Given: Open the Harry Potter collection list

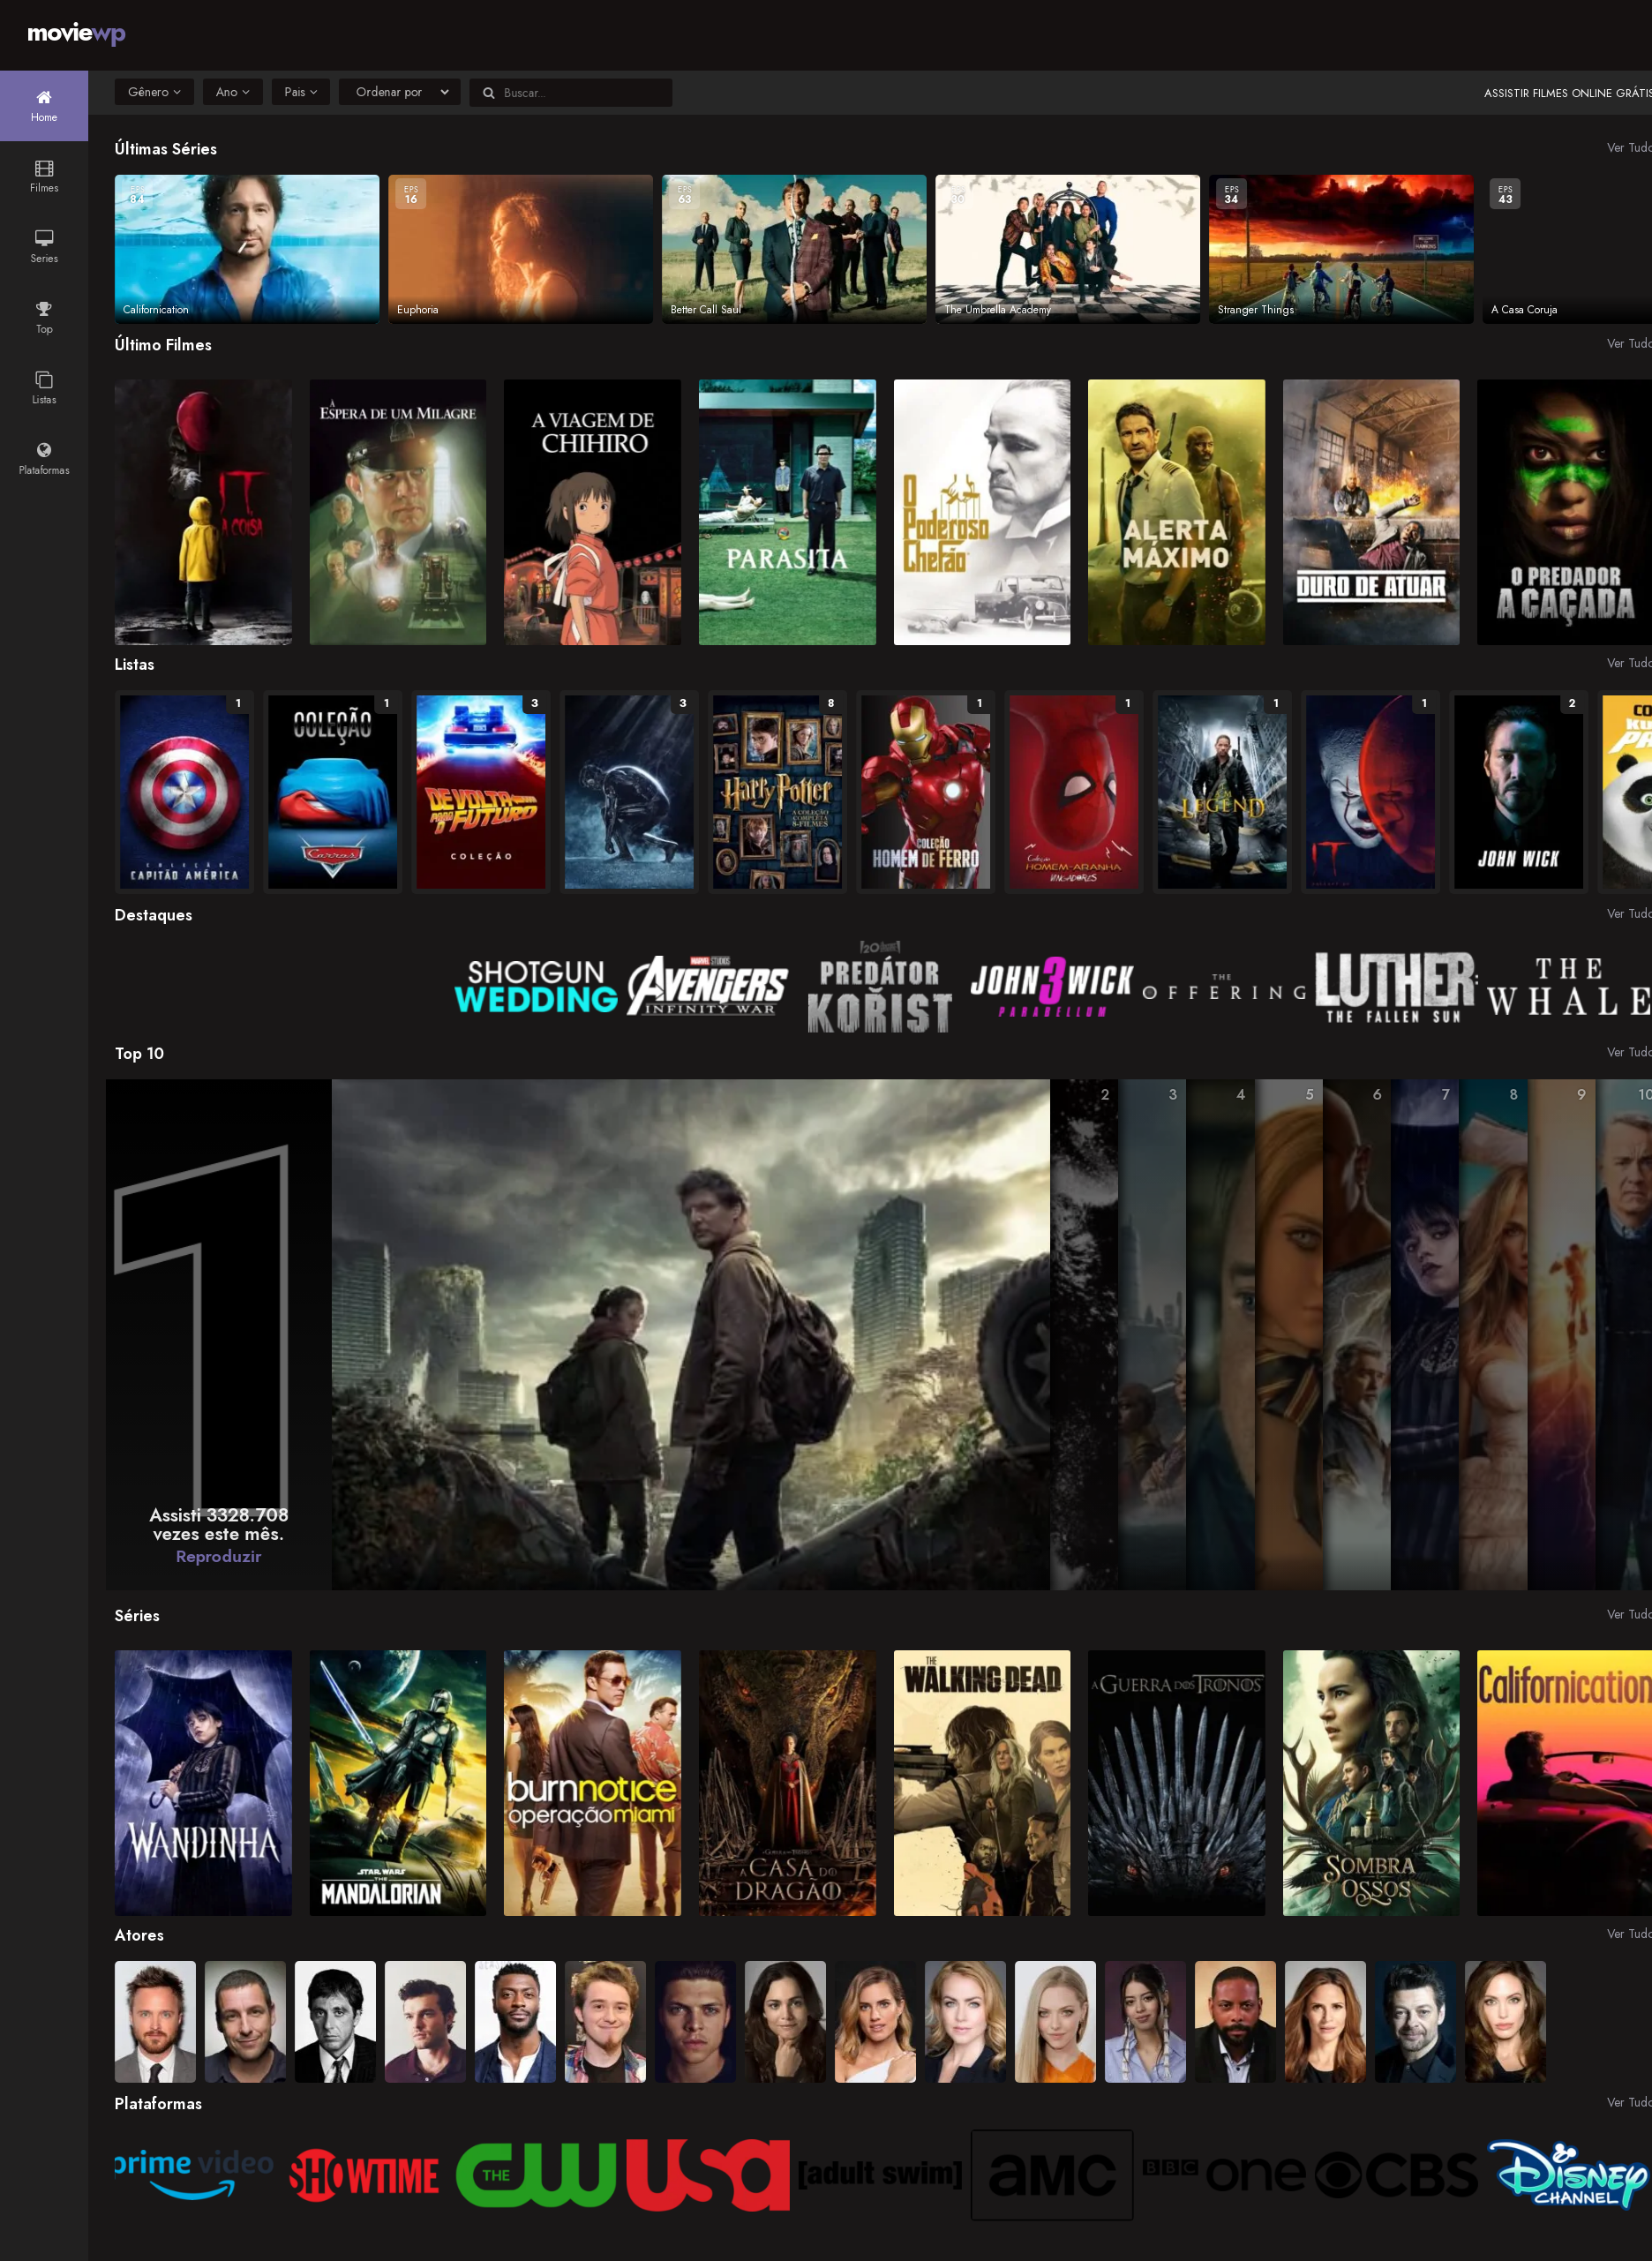Looking at the screenshot, I should (777, 792).
